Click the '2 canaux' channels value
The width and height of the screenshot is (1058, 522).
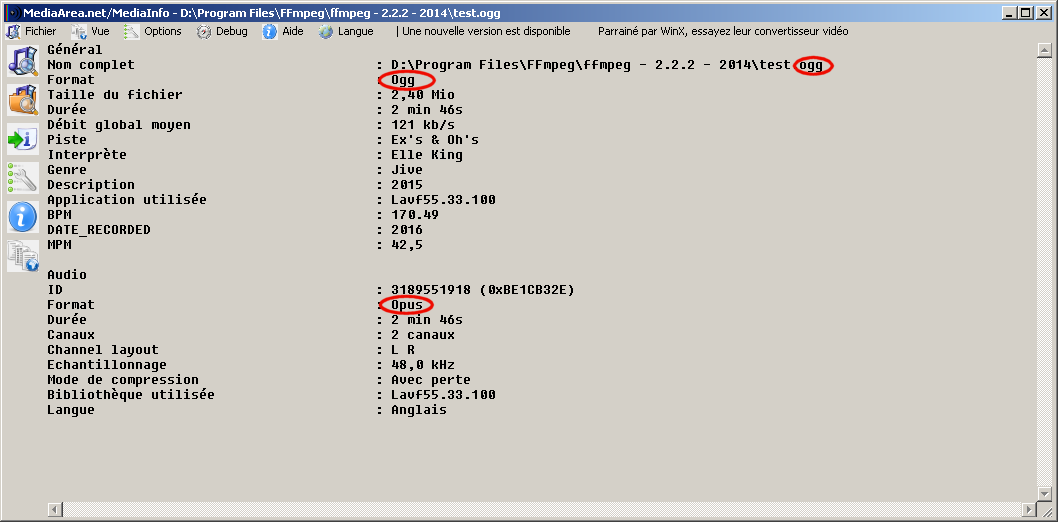423,335
